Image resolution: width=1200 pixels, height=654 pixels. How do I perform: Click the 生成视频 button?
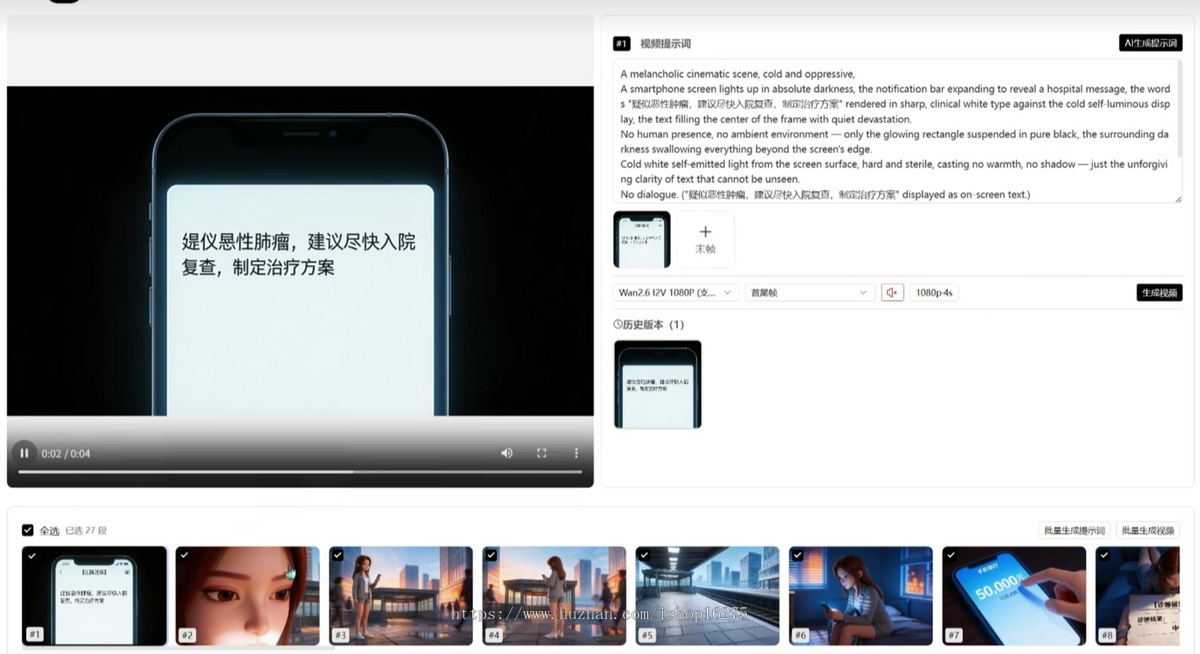pos(1159,292)
